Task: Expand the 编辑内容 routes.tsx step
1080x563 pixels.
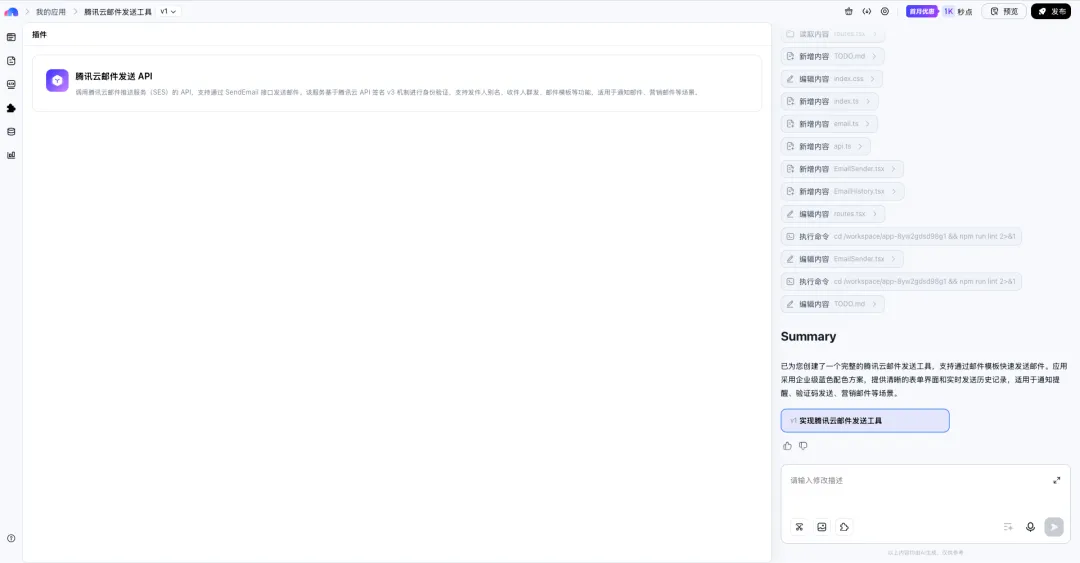Action: pyautogui.click(x=833, y=214)
